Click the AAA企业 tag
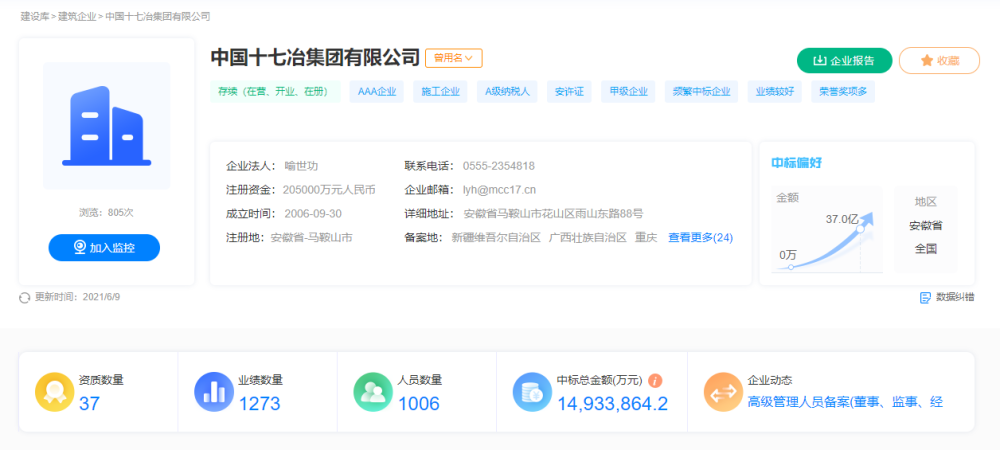This screenshot has height=450, width=1000. pos(376,92)
